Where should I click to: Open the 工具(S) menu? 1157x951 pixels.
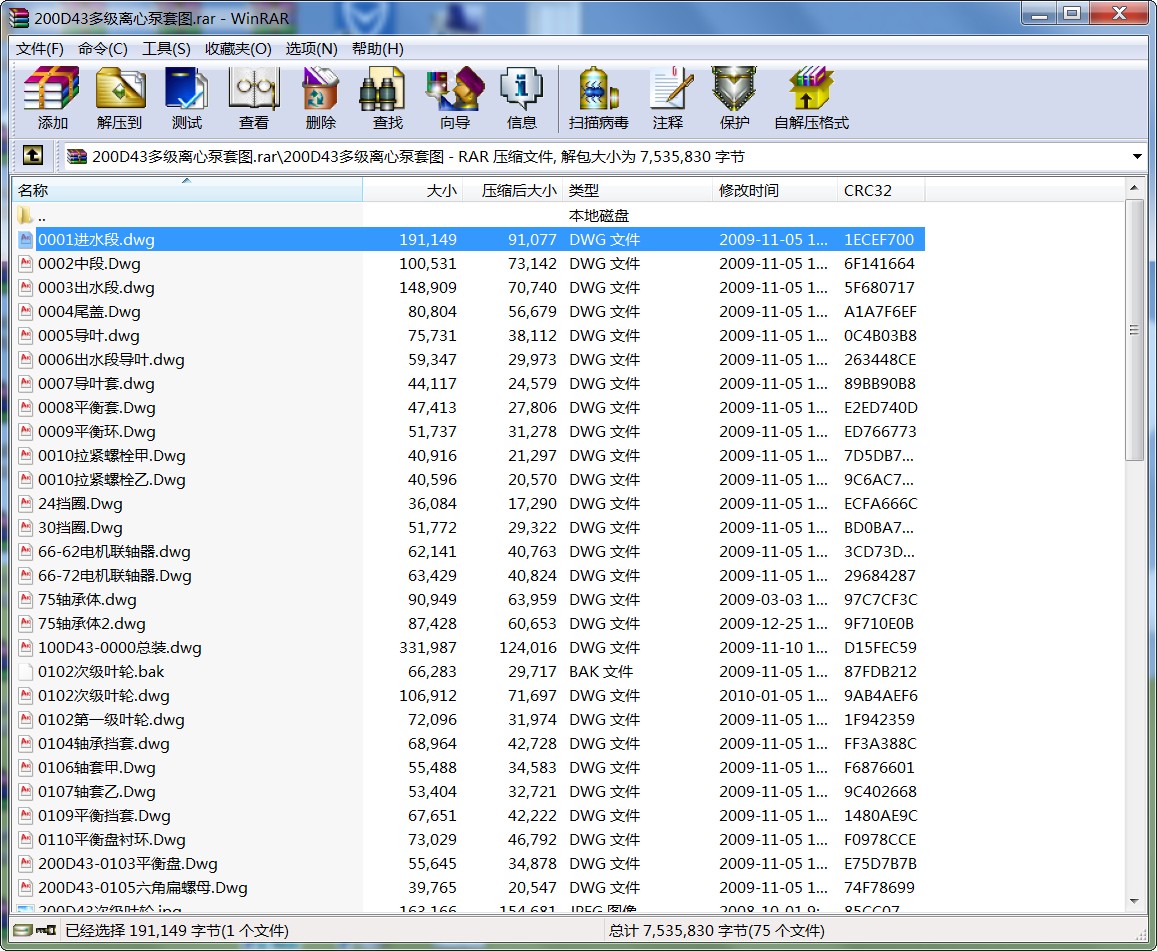[166, 49]
